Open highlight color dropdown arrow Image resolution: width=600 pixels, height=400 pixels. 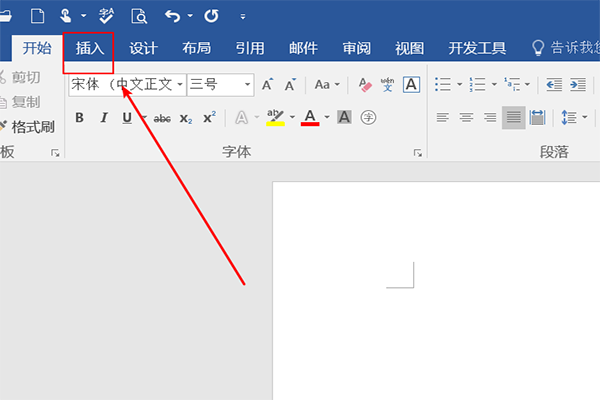click(x=292, y=117)
